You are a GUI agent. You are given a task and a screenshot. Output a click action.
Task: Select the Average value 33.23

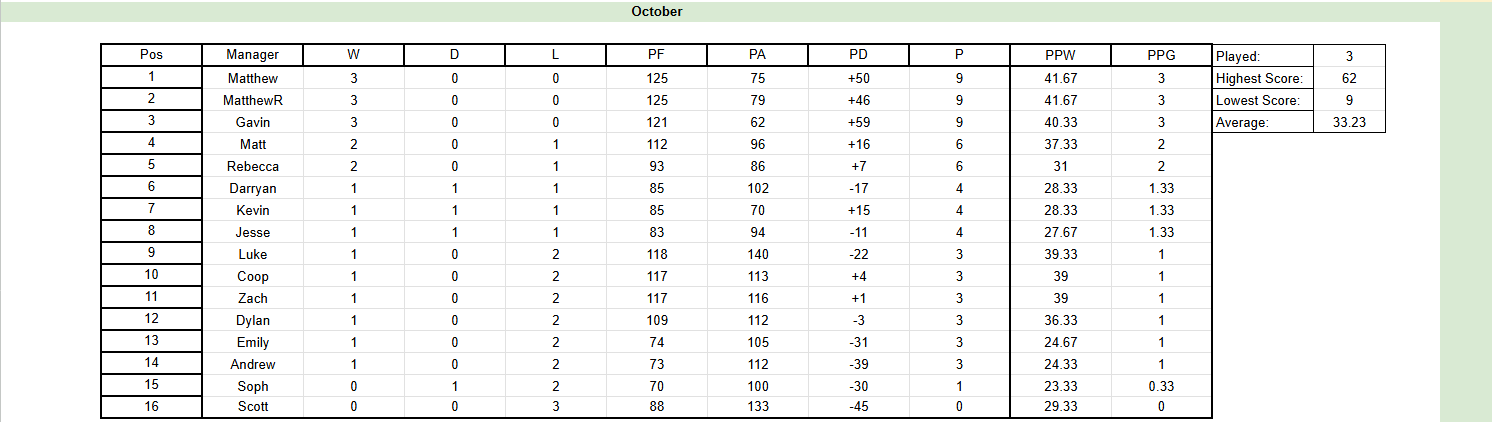(x=1349, y=122)
